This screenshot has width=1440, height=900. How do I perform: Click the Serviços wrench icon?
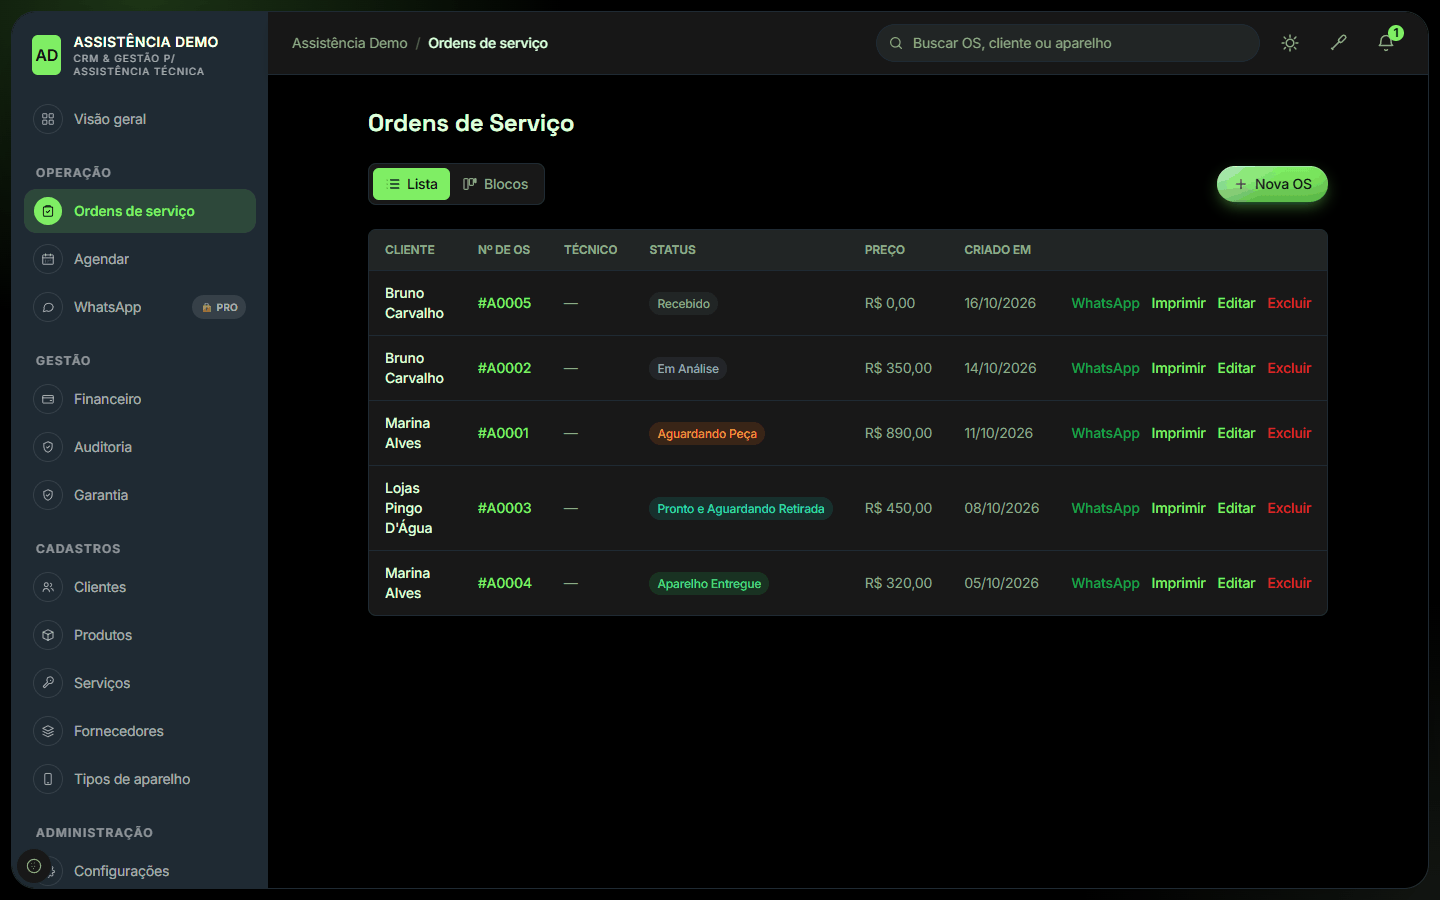pyautogui.click(x=48, y=683)
